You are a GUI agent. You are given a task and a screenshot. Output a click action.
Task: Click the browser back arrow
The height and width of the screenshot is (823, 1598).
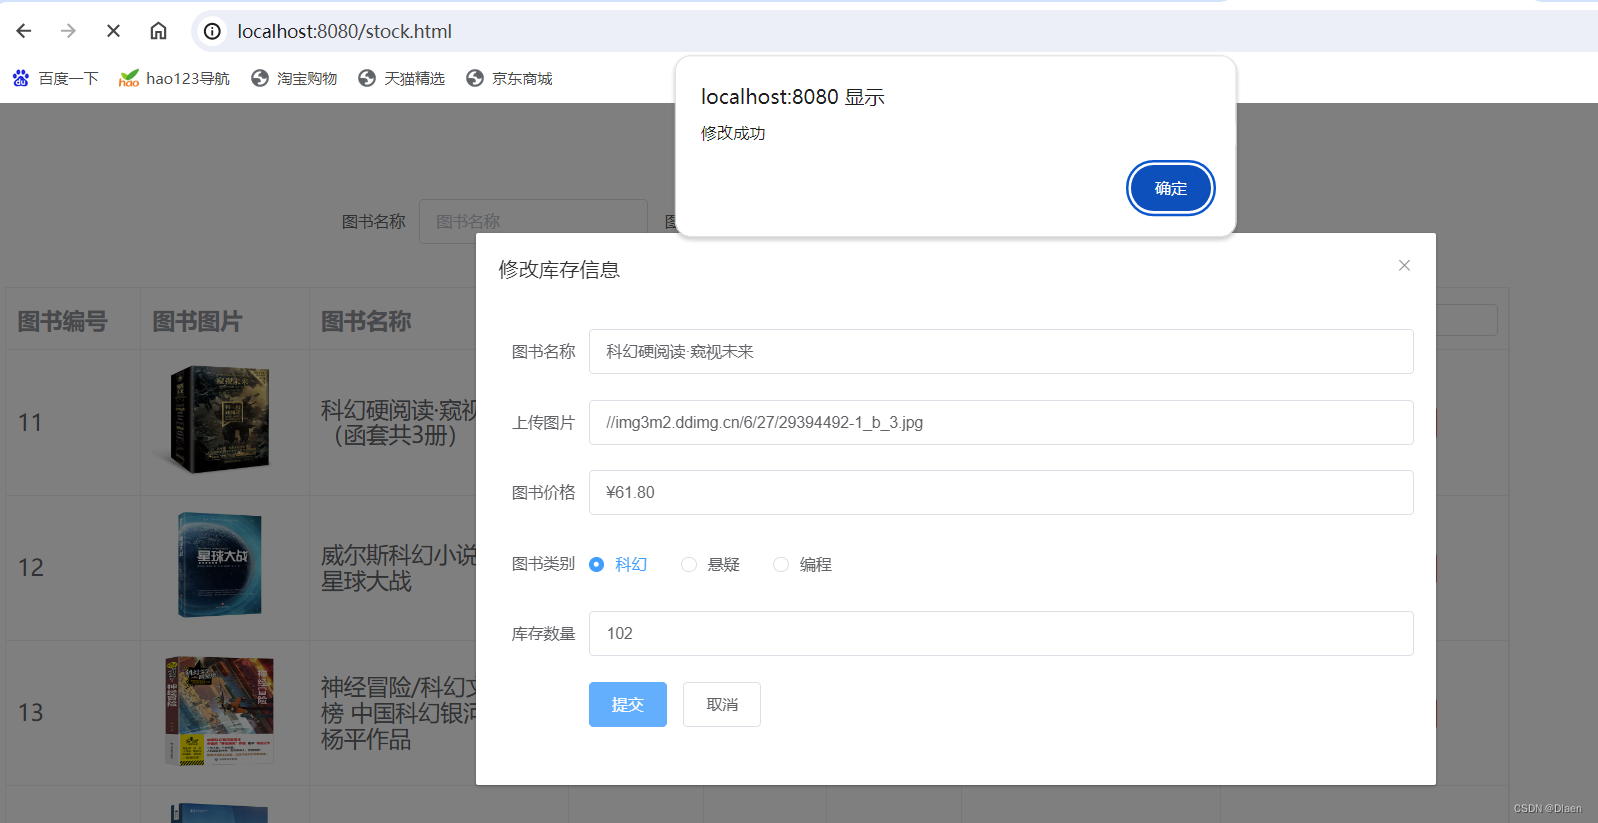click(24, 31)
